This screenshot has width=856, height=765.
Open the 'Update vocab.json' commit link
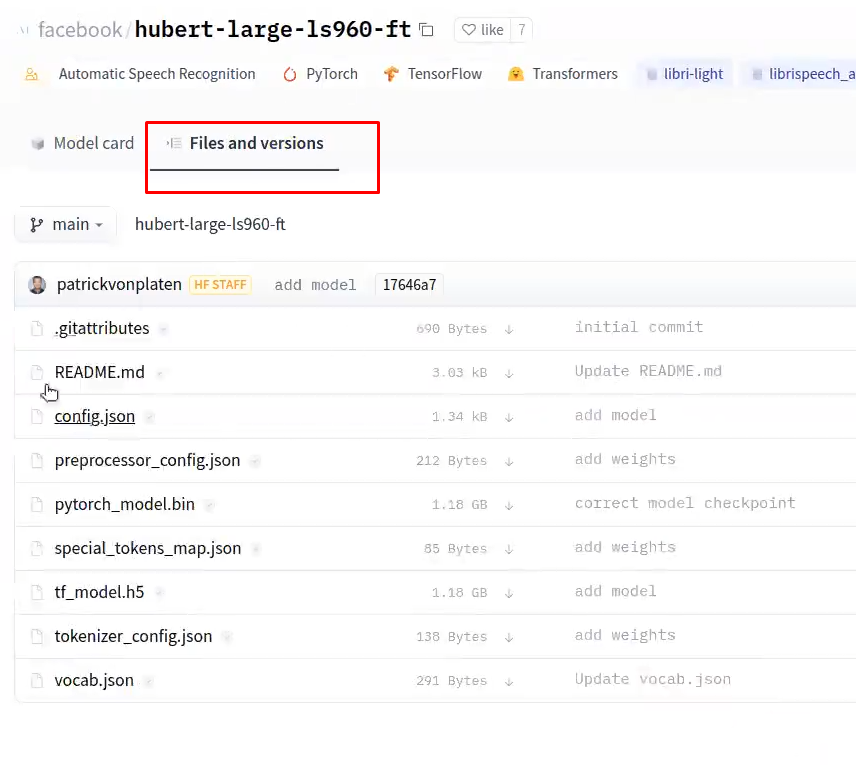pos(652,679)
